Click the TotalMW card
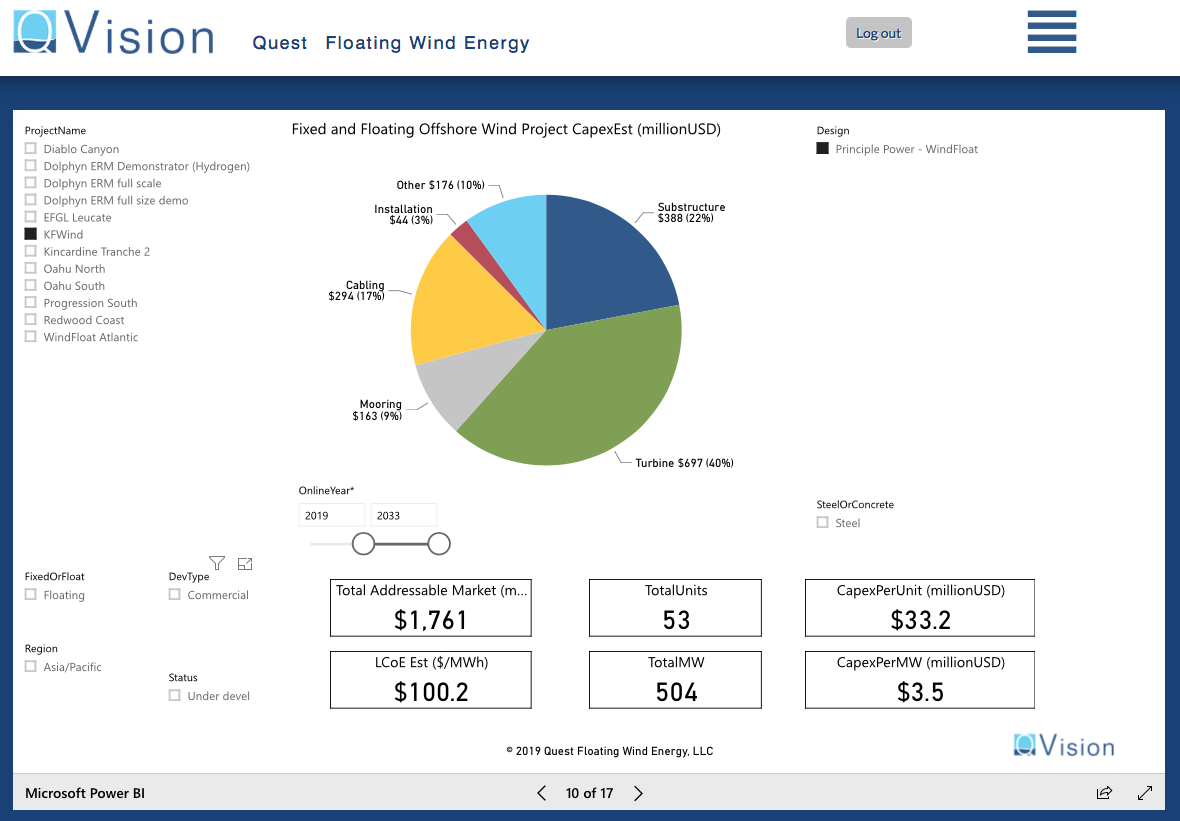The height and width of the screenshot is (821, 1180). [x=675, y=680]
